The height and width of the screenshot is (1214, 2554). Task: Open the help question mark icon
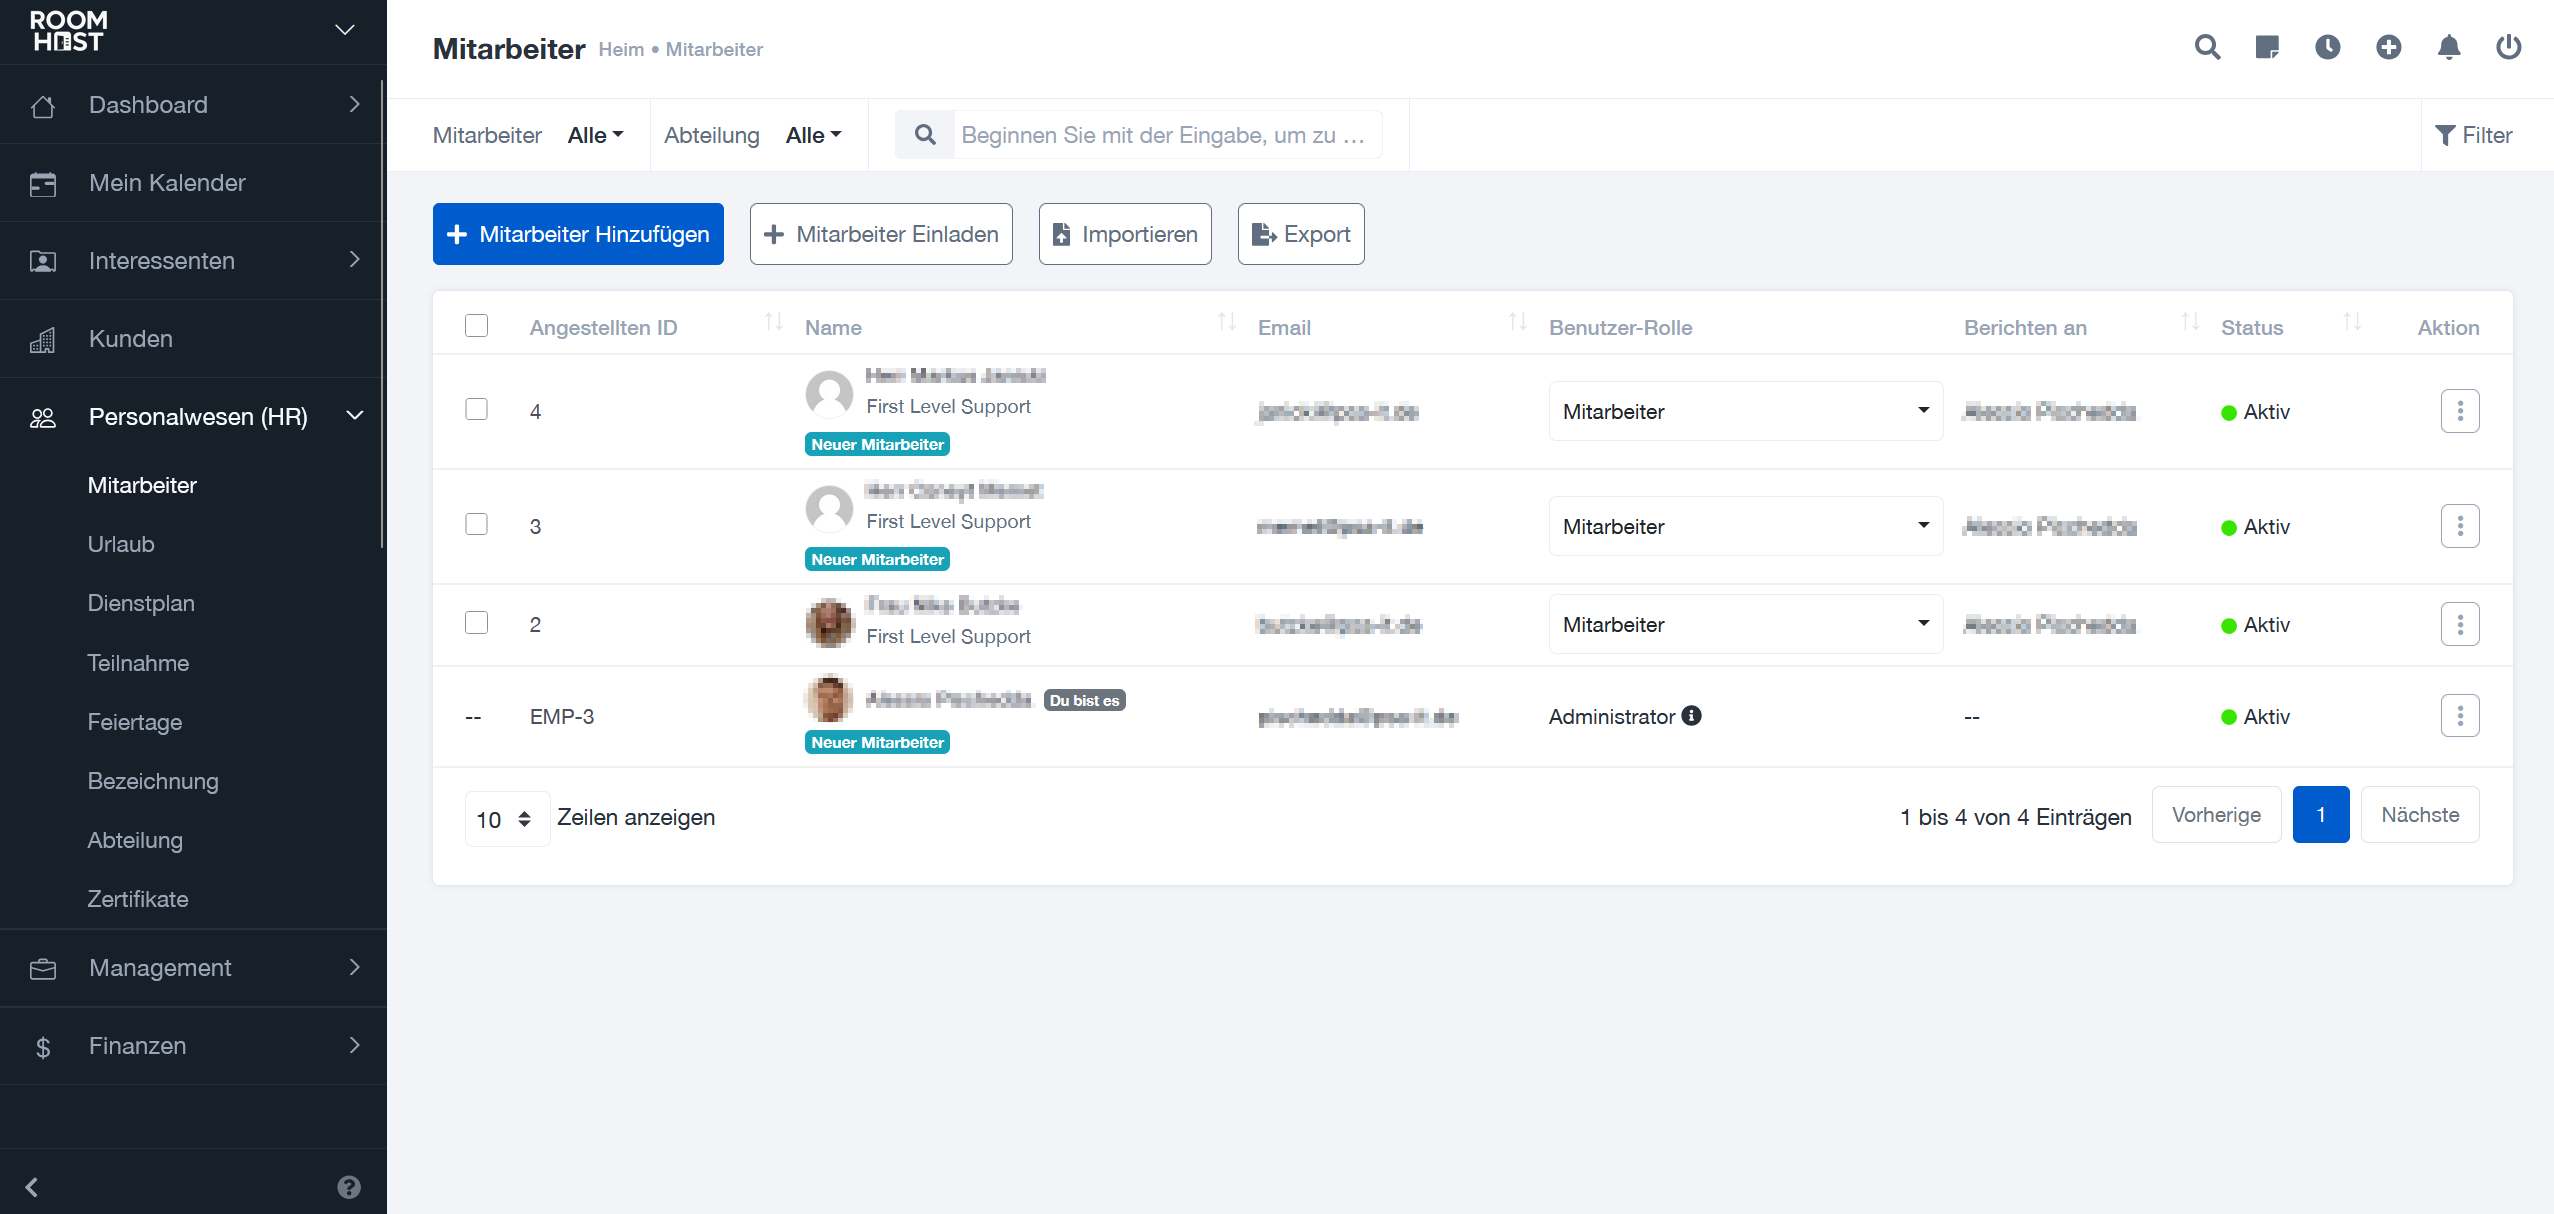(348, 1187)
